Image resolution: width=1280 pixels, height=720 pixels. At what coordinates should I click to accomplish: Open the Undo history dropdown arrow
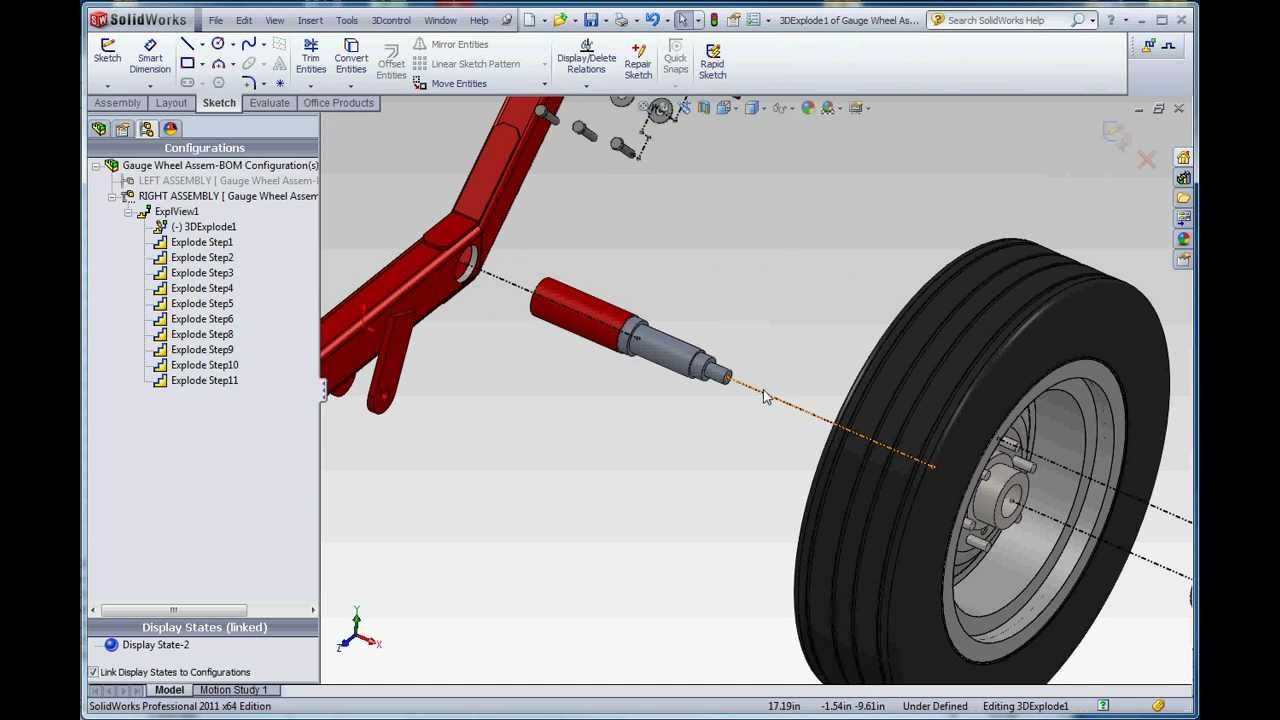666,20
